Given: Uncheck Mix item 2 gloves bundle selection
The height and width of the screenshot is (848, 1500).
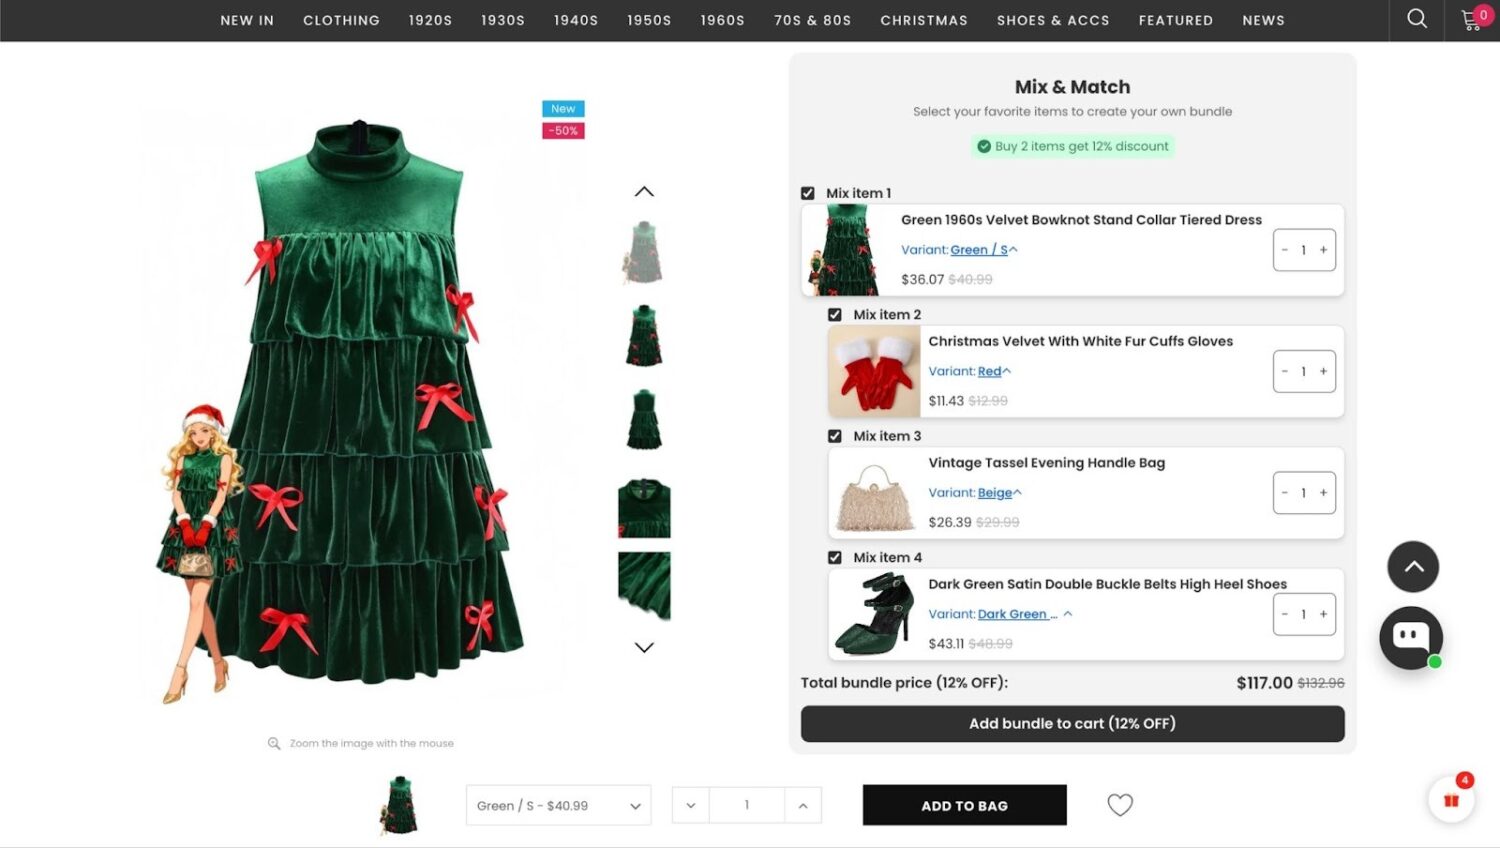Looking at the screenshot, I should (835, 314).
